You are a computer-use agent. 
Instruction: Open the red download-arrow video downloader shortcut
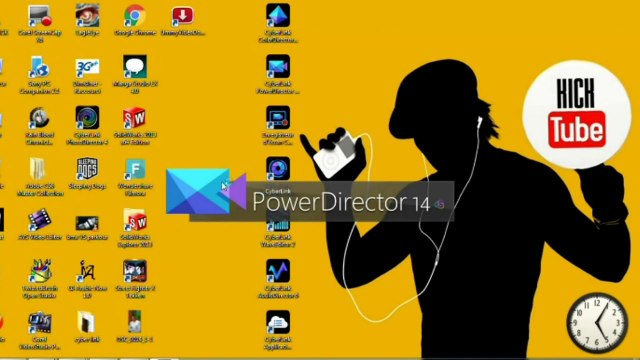click(x=182, y=16)
